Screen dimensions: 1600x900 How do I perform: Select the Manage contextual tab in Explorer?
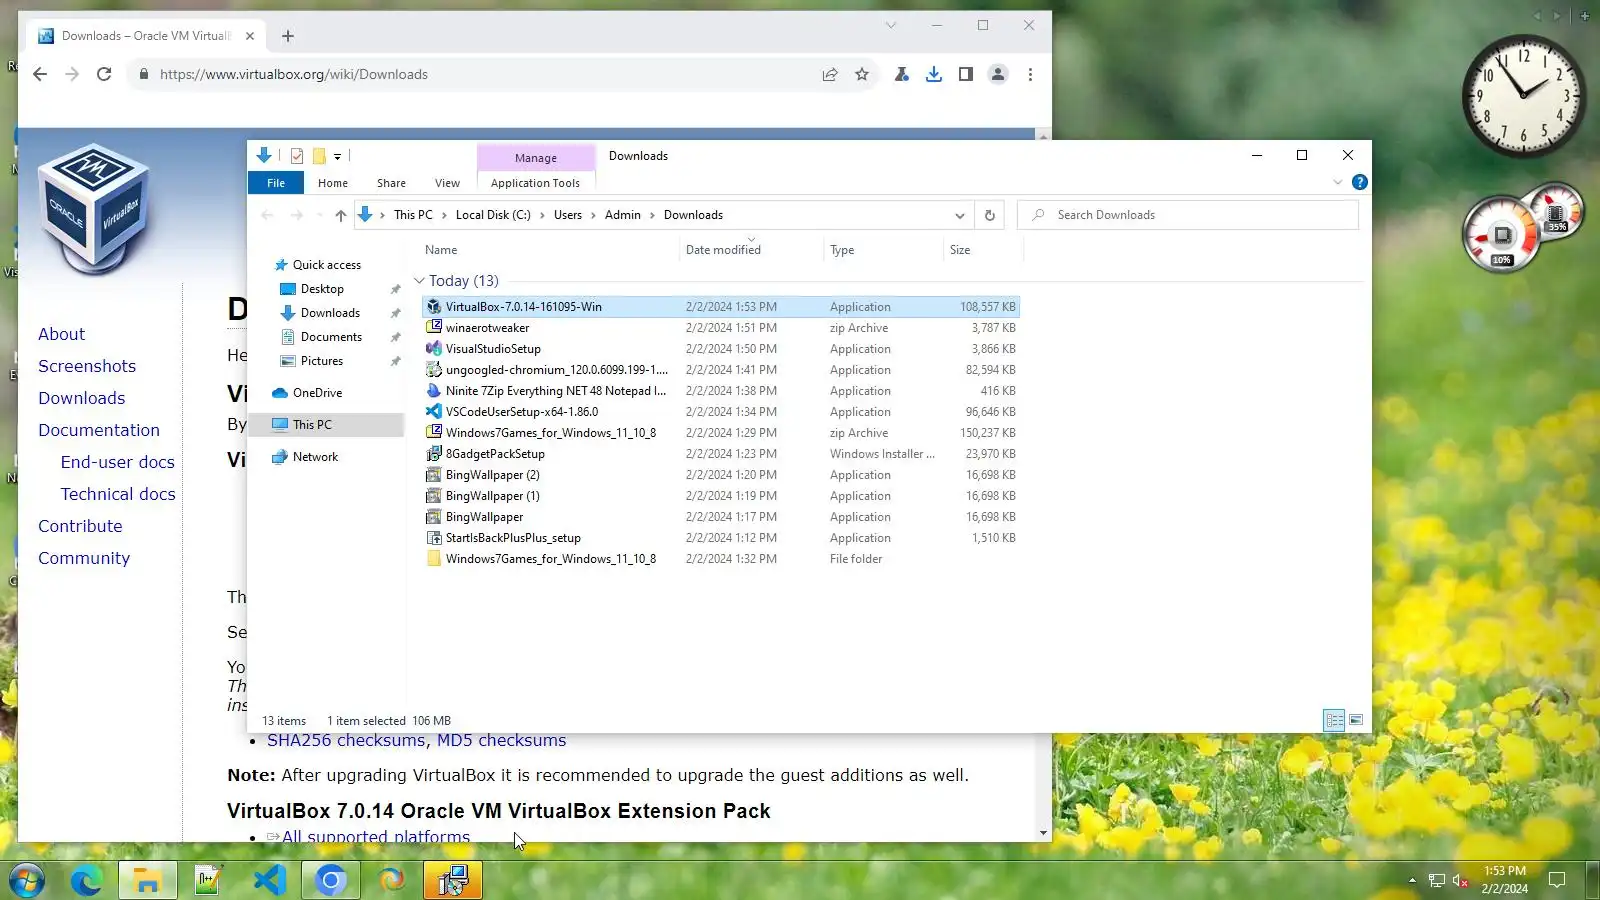(x=536, y=158)
